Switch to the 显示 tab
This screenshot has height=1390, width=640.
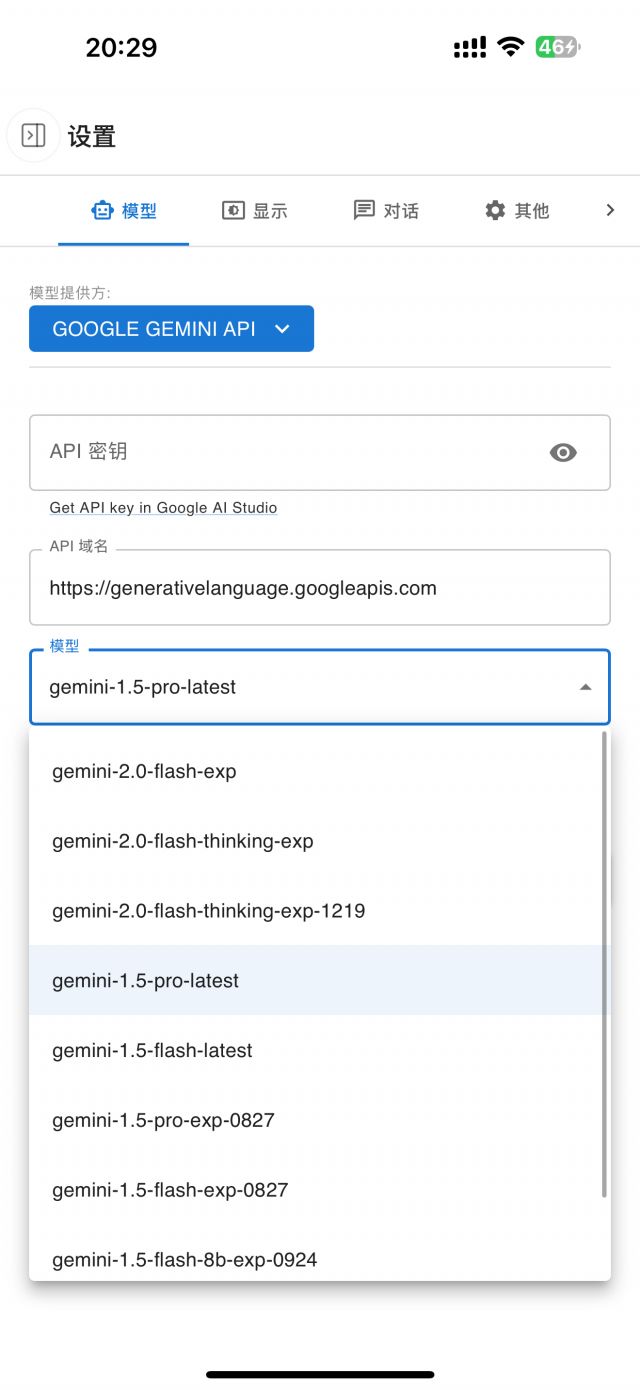254,211
